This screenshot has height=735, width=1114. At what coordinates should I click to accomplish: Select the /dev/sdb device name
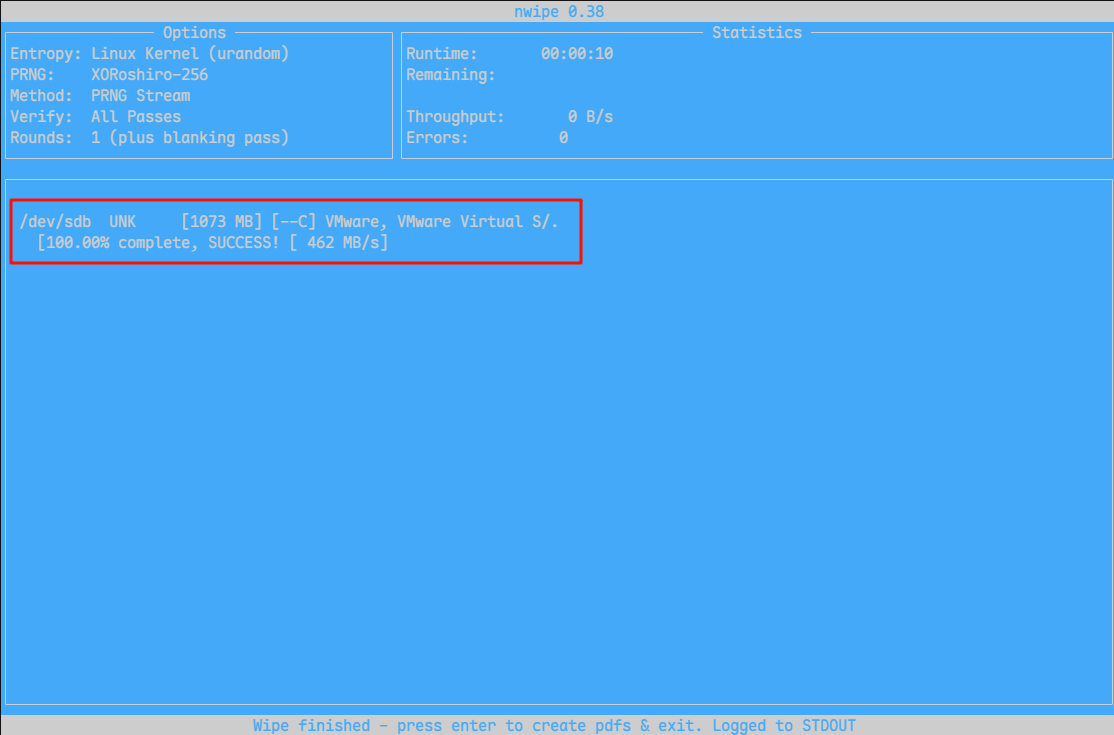pos(55,222)
